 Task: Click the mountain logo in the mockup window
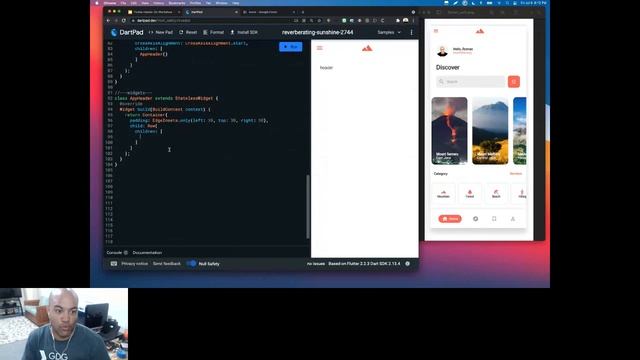480,31
